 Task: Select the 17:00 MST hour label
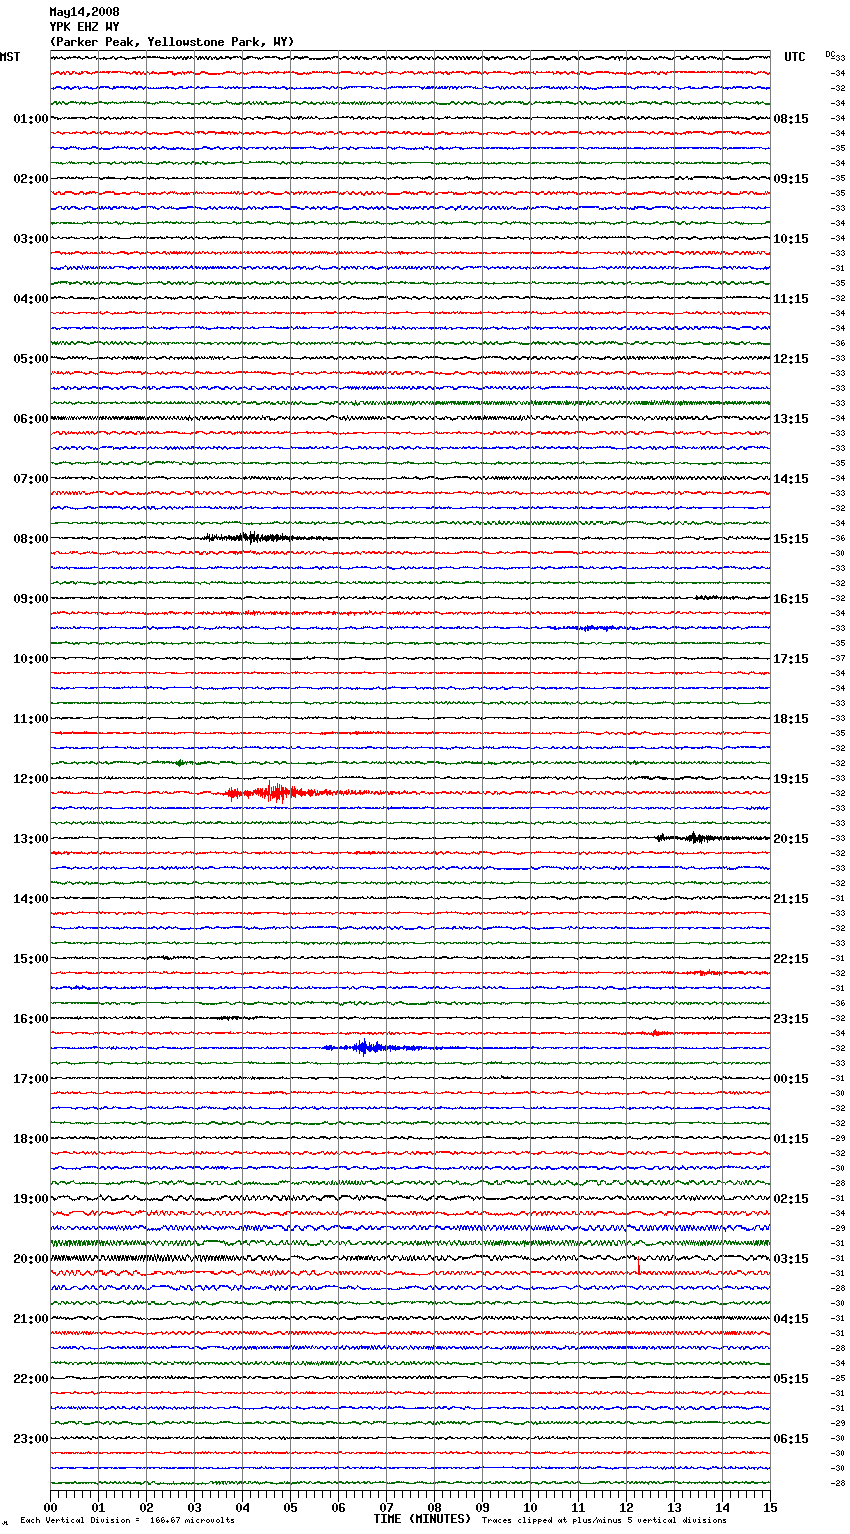coord(31,1079)
